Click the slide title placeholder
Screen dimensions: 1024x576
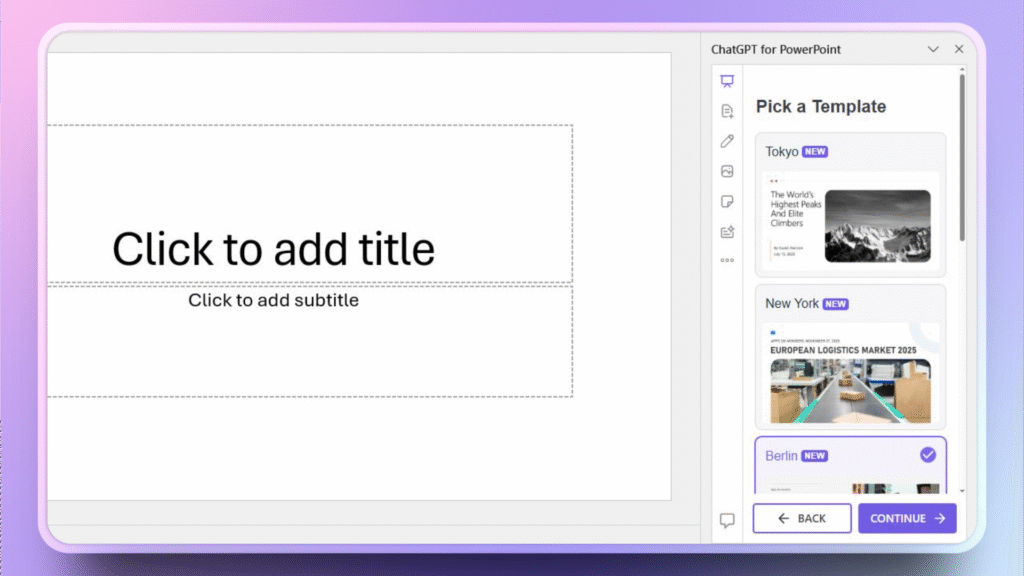point(275,248)
